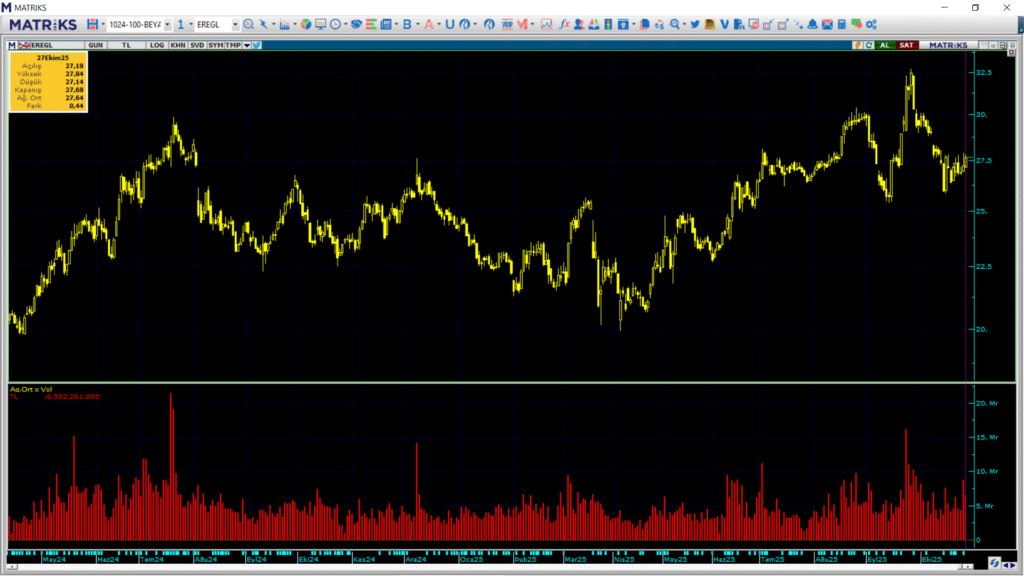1024x576 pixels.
Task: Open the calculator icon
Action: tap(842, 24)
